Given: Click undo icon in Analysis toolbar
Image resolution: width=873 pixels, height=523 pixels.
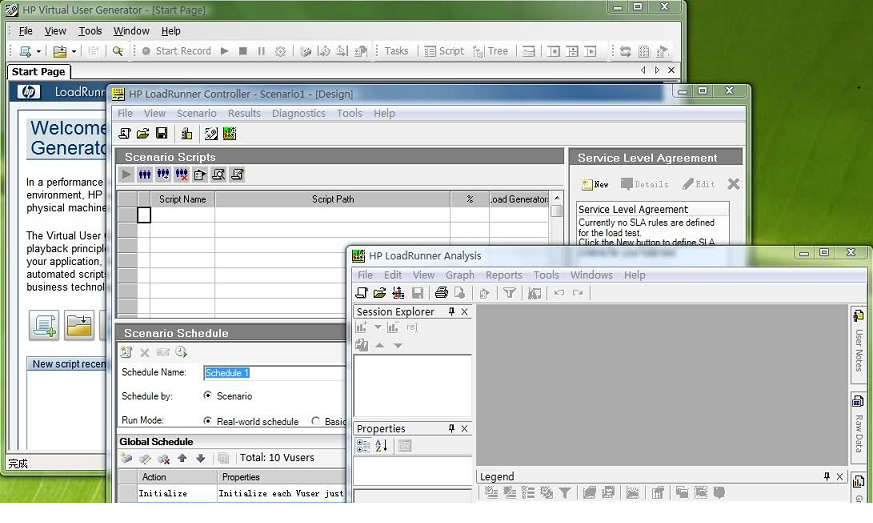Looking at the screenshot, I should [x=559, y=293].
